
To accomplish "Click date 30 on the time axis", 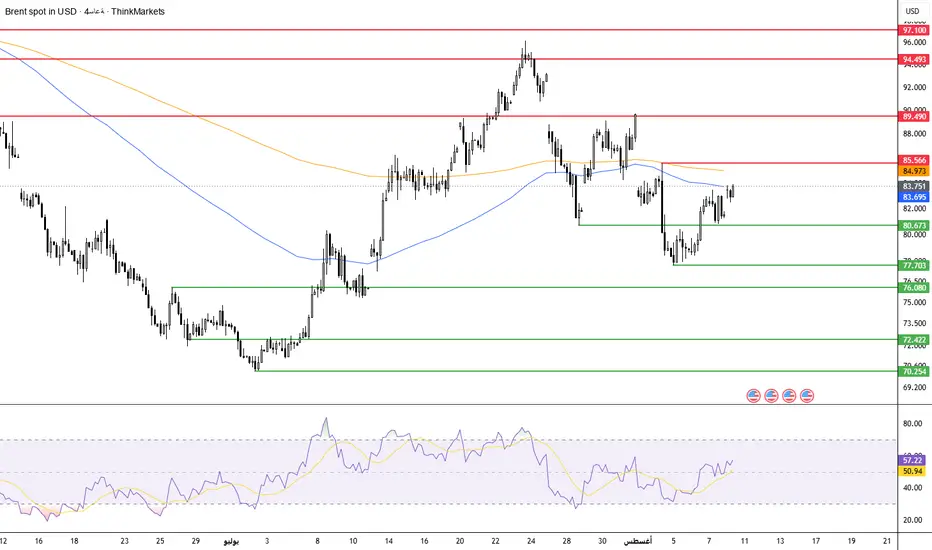I will (x=602, y=541).
